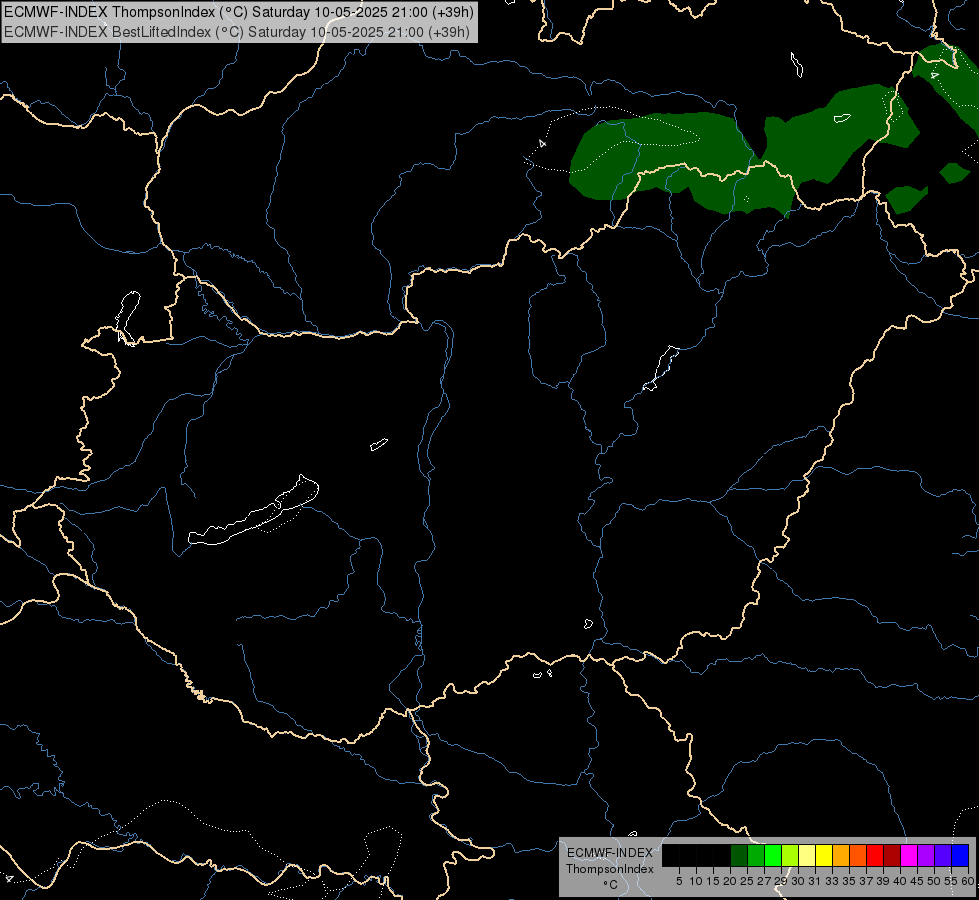Pick the lime 29-30 legend swatch
The height and width of the screenshot is (900, 979).
(790, 855)
